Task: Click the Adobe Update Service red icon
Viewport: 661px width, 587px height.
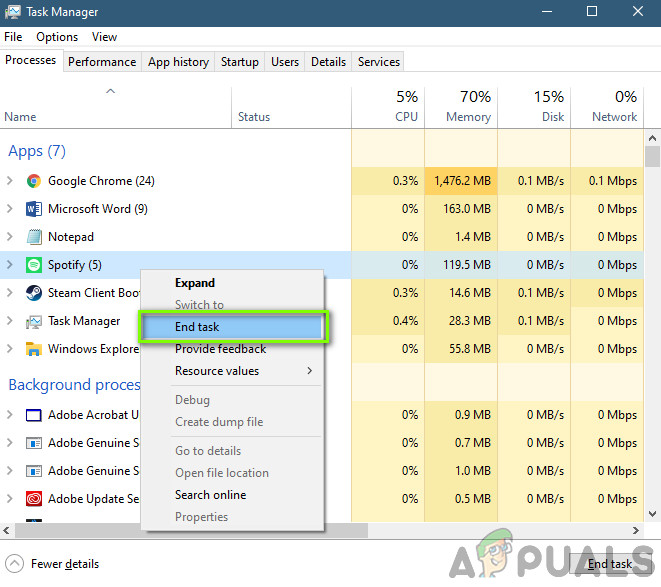Action: [33, 499]
